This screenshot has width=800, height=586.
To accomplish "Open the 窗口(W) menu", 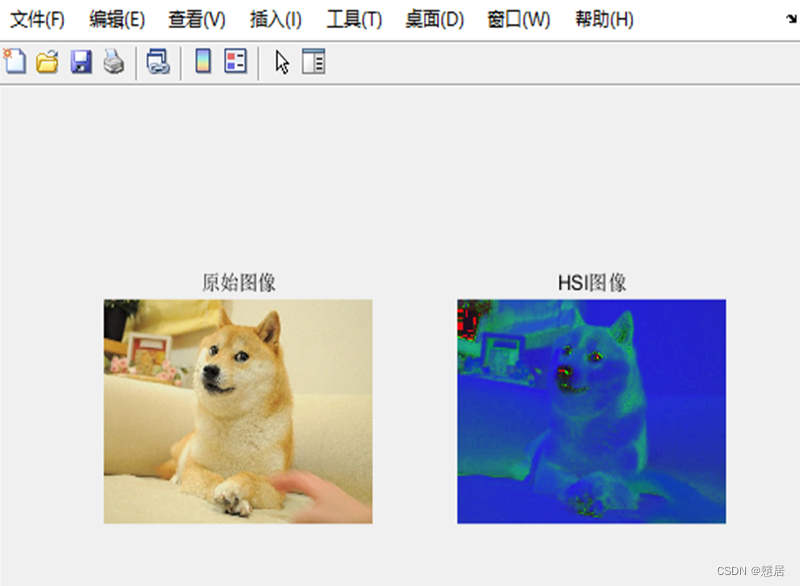I will click(x=518, y=20).
